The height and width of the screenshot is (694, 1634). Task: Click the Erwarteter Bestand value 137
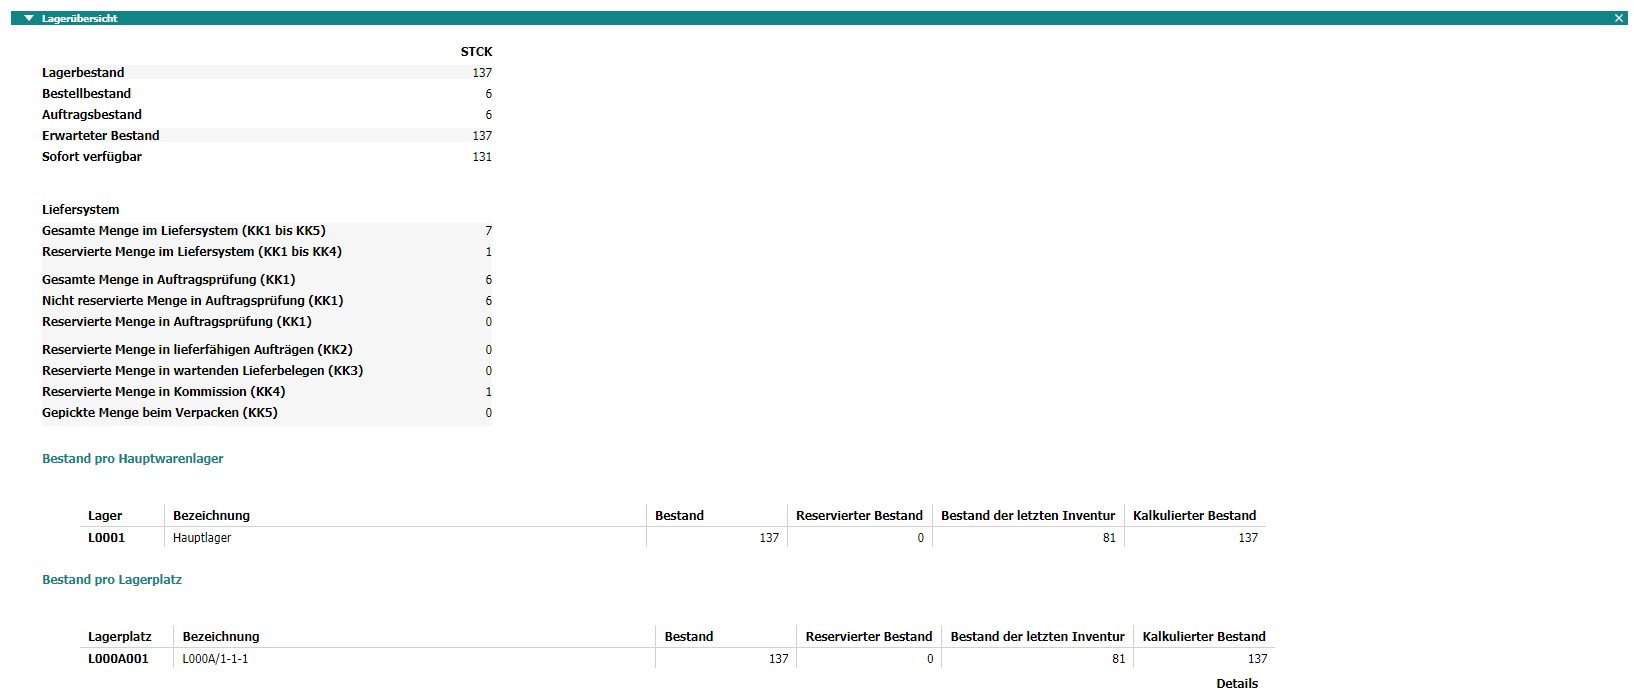(x=482, y=136)
